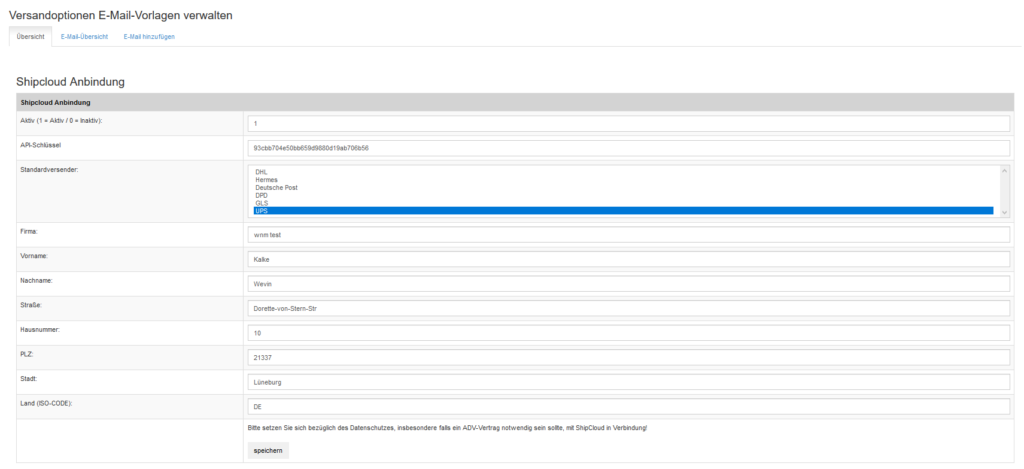Click the Nachname field containing Wevin
This screenshot has height=469, width=1024.
629,284
